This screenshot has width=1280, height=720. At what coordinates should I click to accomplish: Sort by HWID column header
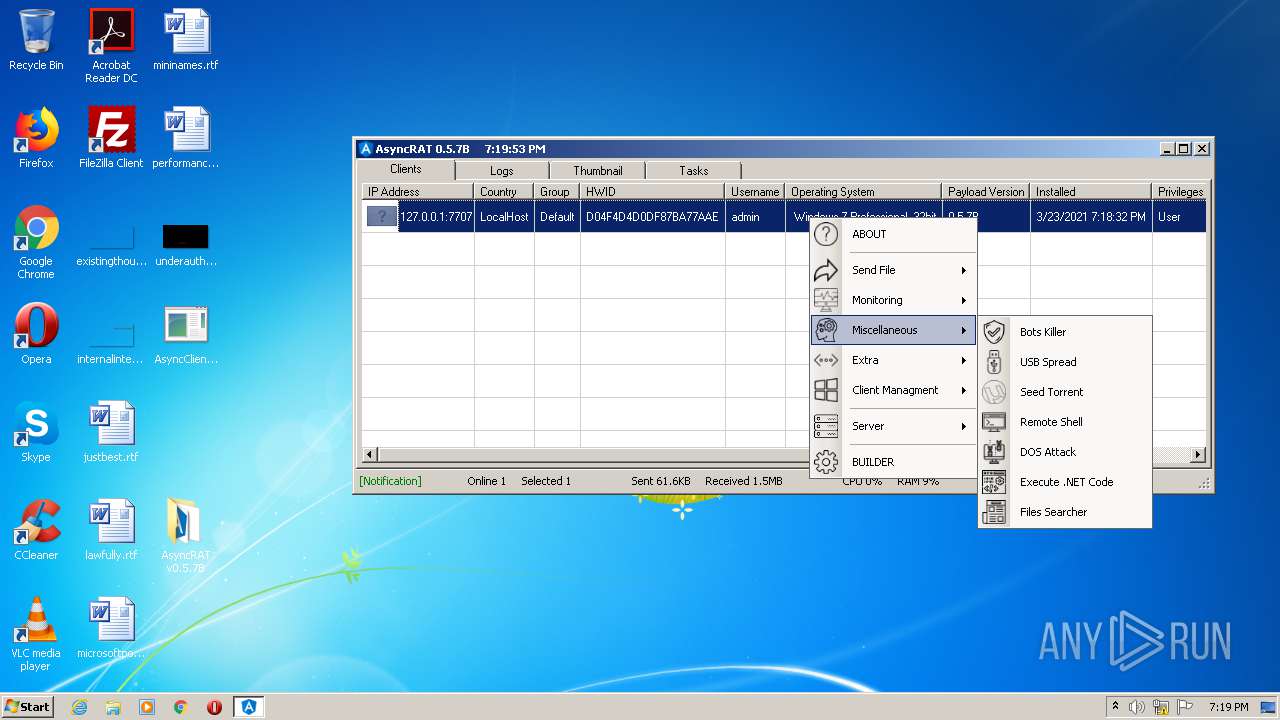pyautogui.click(x=652, y=191)
